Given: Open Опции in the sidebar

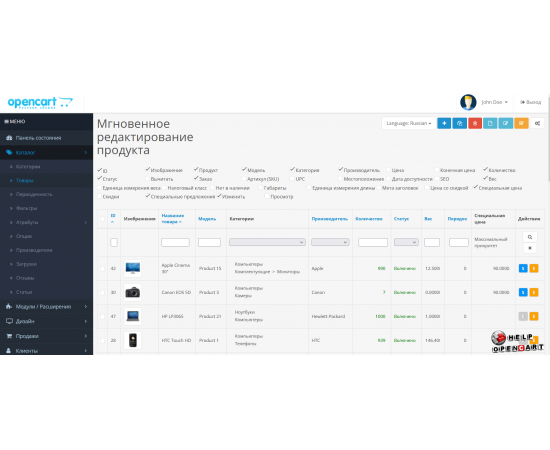Looking at the screenshot, I should click(x=24, y=236).
